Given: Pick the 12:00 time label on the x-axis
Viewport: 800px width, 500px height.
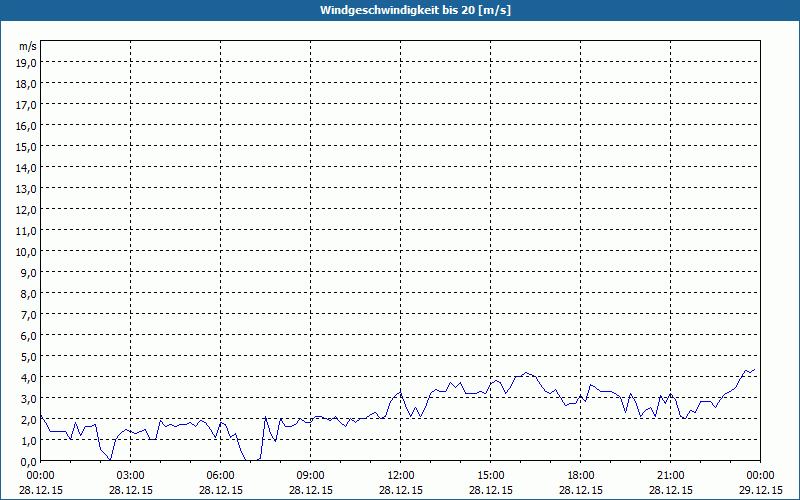Looking at the screenshot, I should 401,476.
